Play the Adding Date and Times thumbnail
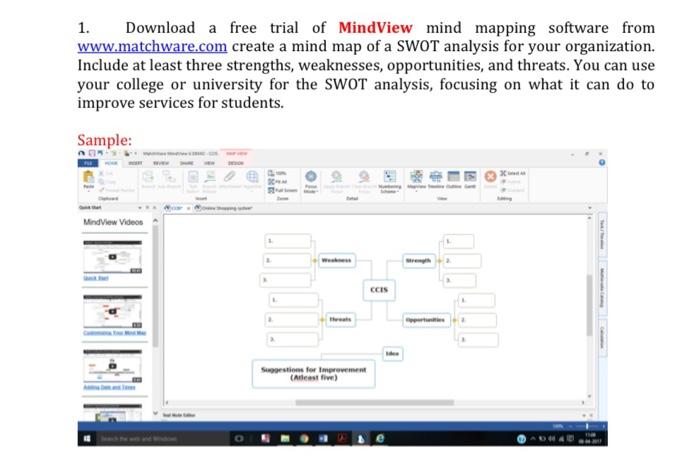Image resolution: width=700 pixels, height=458 pixels. (112, 366)
